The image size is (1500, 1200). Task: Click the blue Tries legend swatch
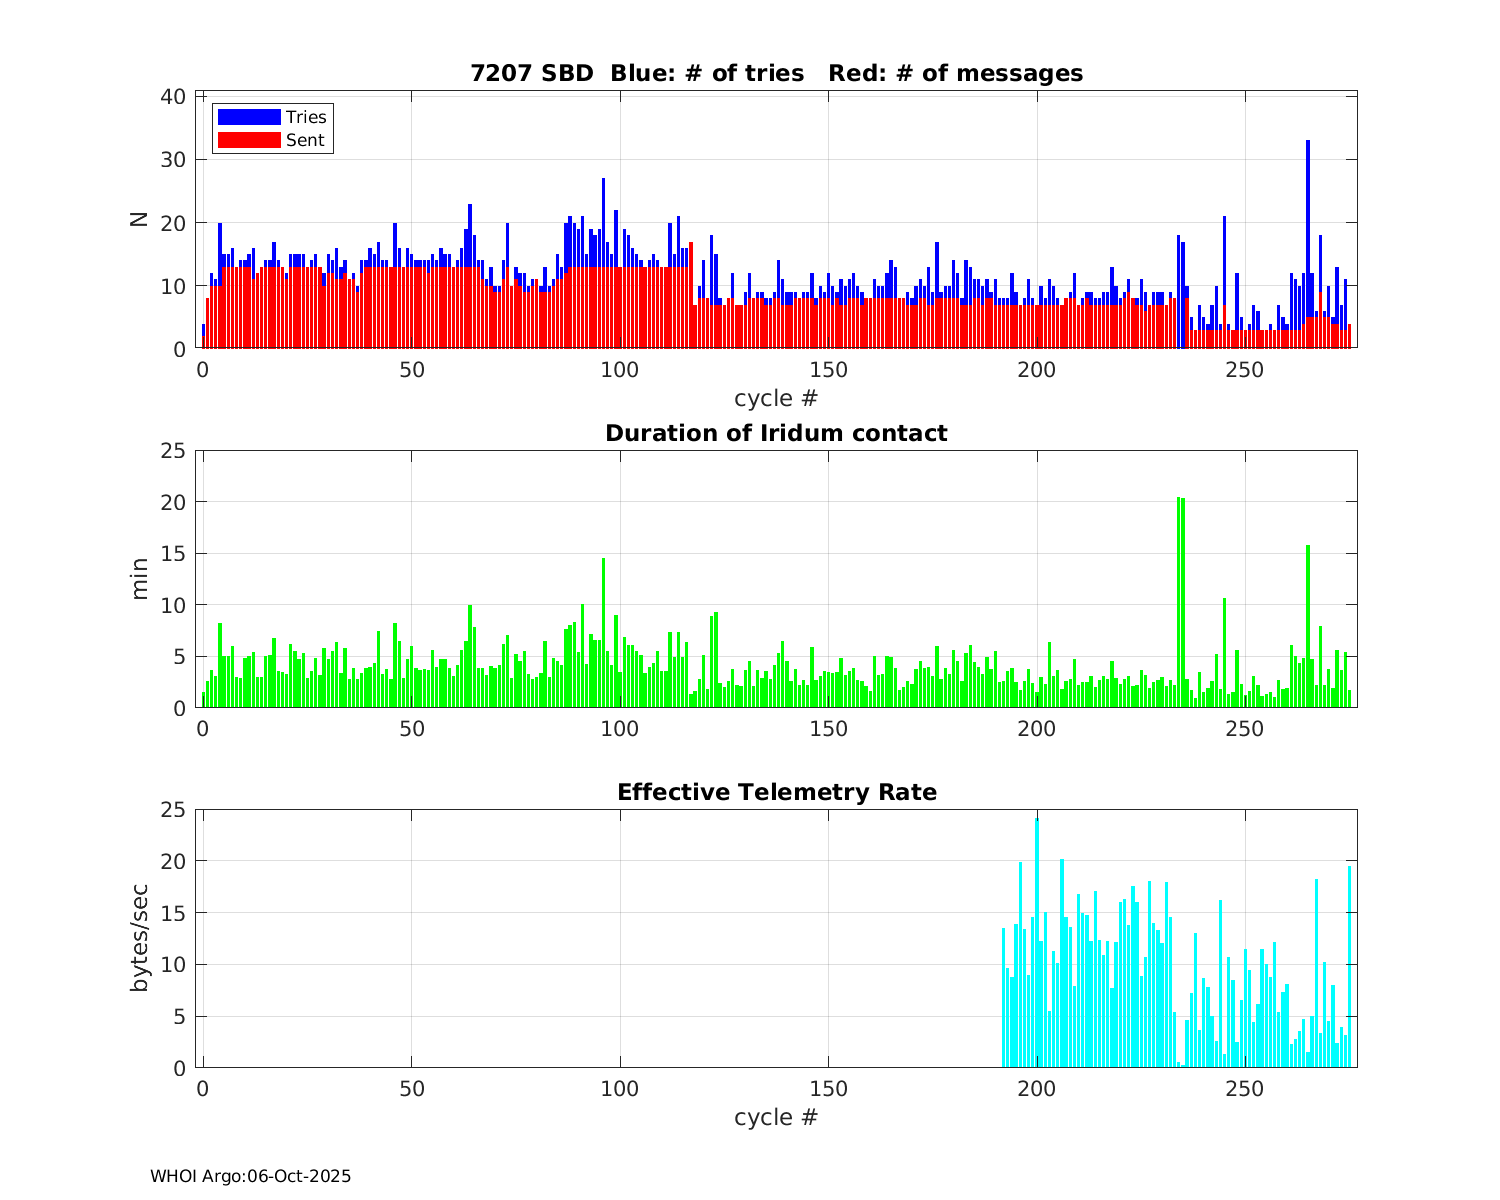tap(248, 117)
